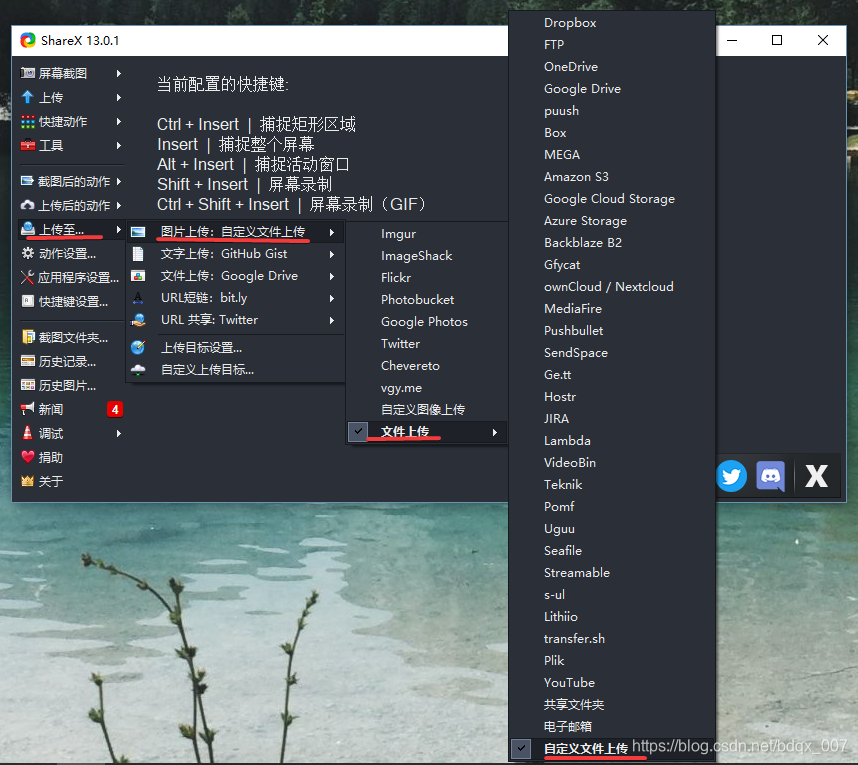Choose MediaFire from file uploaders
This screenshot has height=765, width=858.
[573, 309]
